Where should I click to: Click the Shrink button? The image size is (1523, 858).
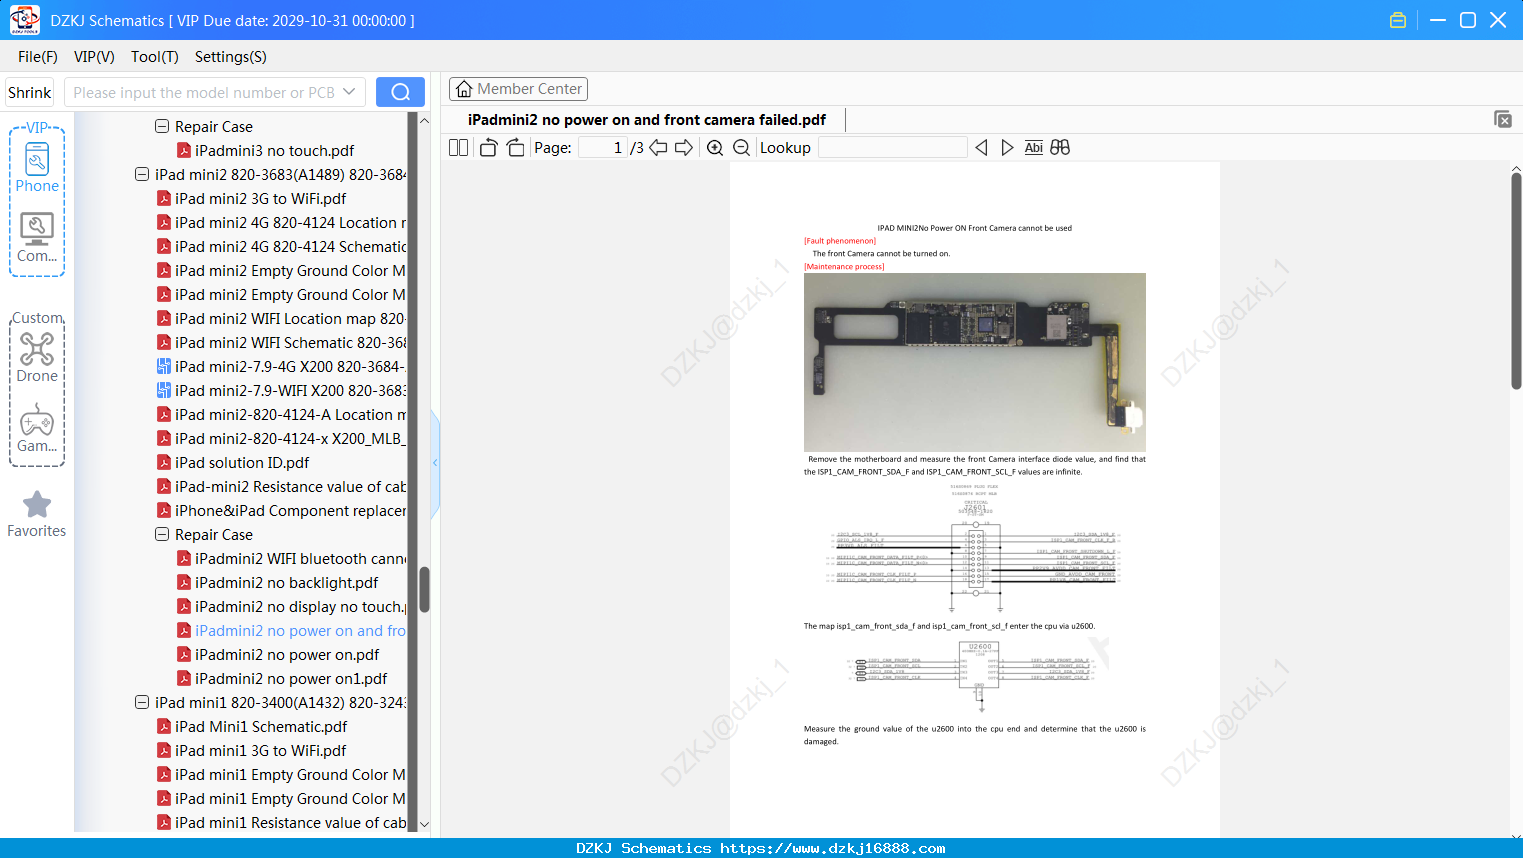[30, 92]
